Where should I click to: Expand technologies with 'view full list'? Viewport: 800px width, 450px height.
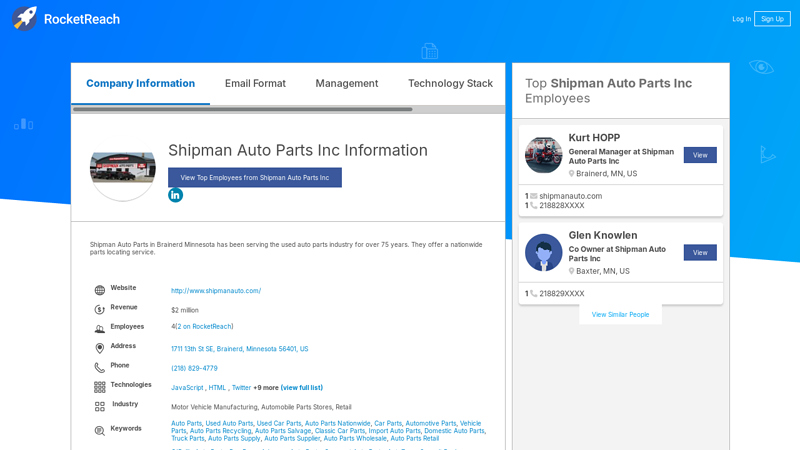302,388
